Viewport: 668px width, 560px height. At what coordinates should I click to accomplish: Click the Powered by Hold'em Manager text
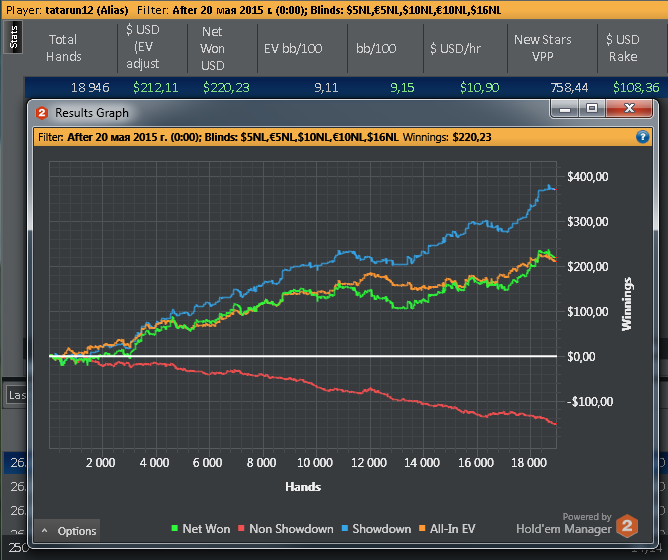click(564, 524)
